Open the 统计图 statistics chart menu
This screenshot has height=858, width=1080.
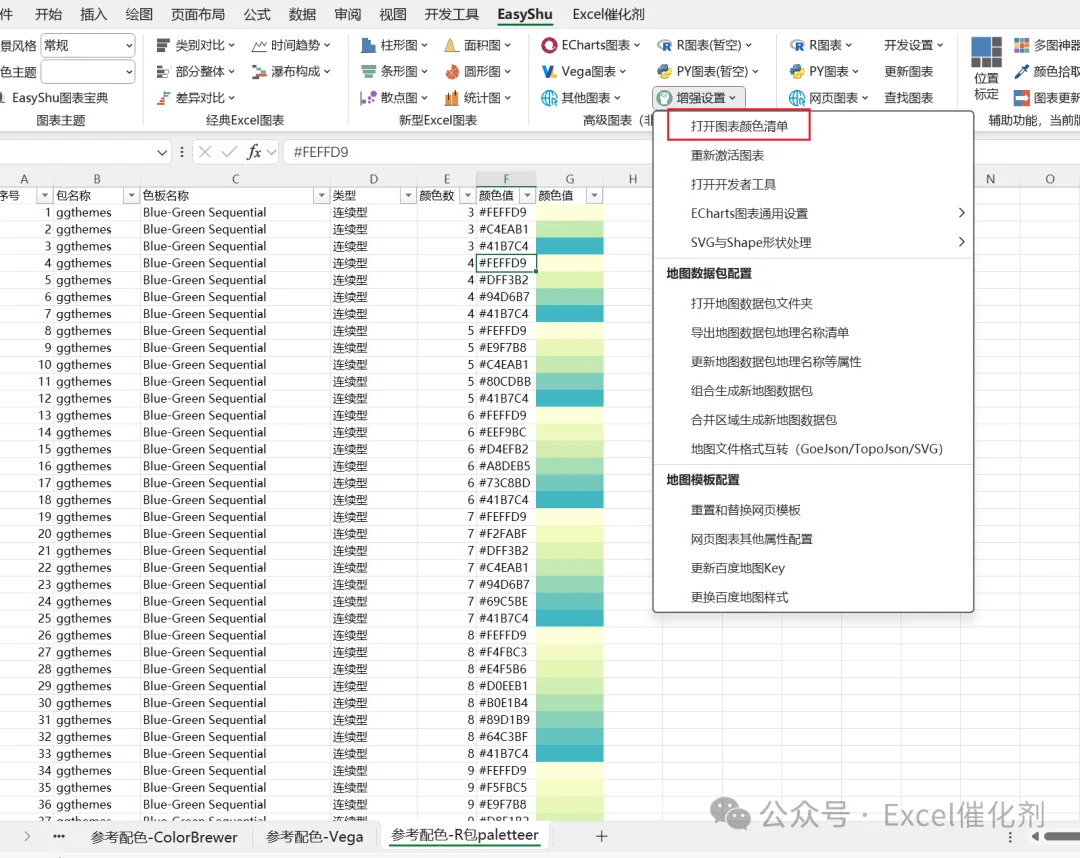pyautogui.click(x=479, y=98)
